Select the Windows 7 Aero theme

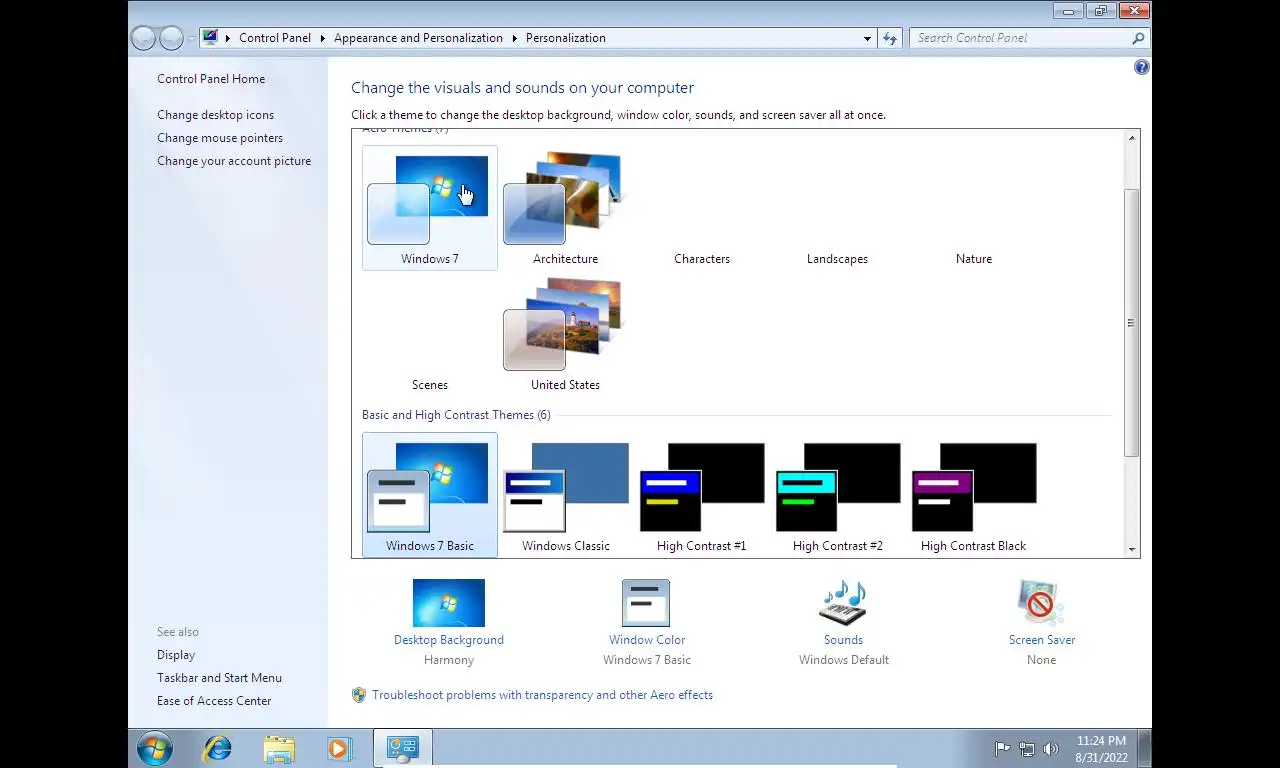(430, 208)
